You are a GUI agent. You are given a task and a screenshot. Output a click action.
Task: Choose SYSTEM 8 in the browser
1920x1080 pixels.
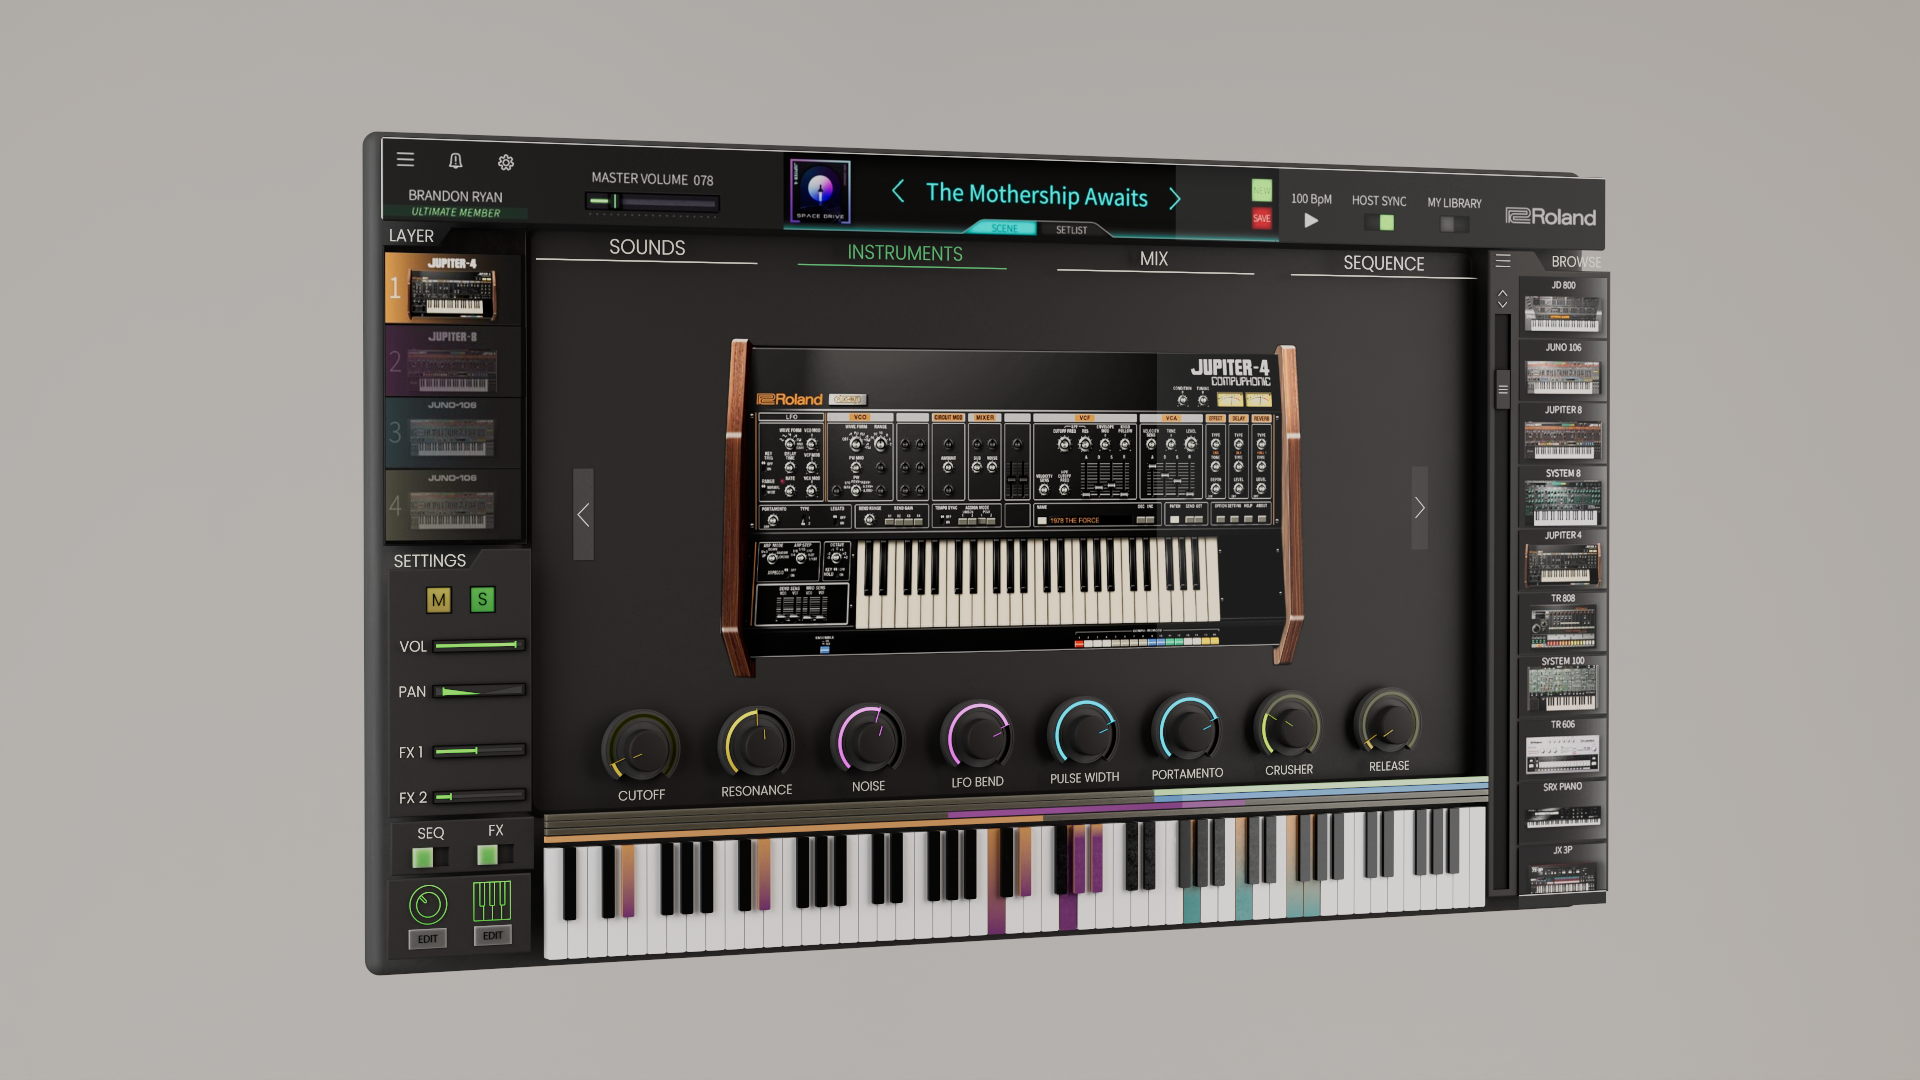point(1562,496)
